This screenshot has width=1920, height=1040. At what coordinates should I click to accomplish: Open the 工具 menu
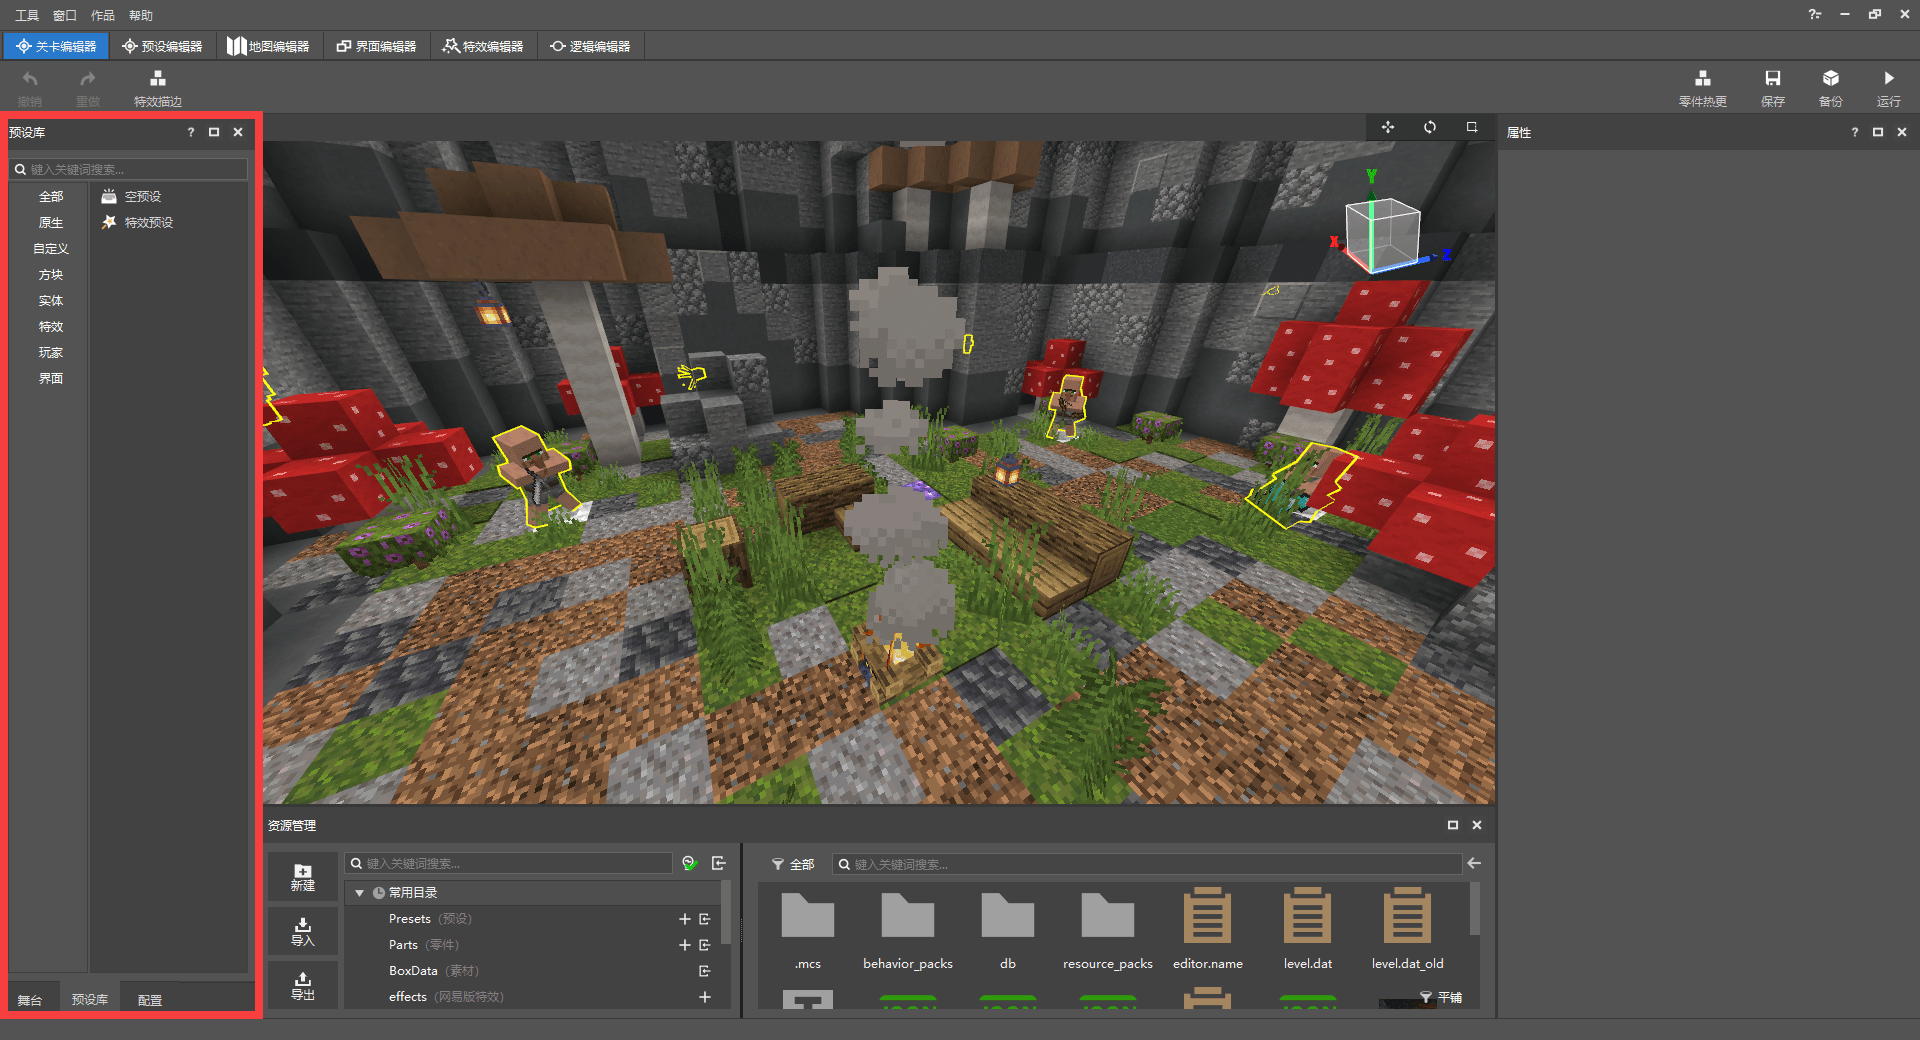(x=27, y=15)
